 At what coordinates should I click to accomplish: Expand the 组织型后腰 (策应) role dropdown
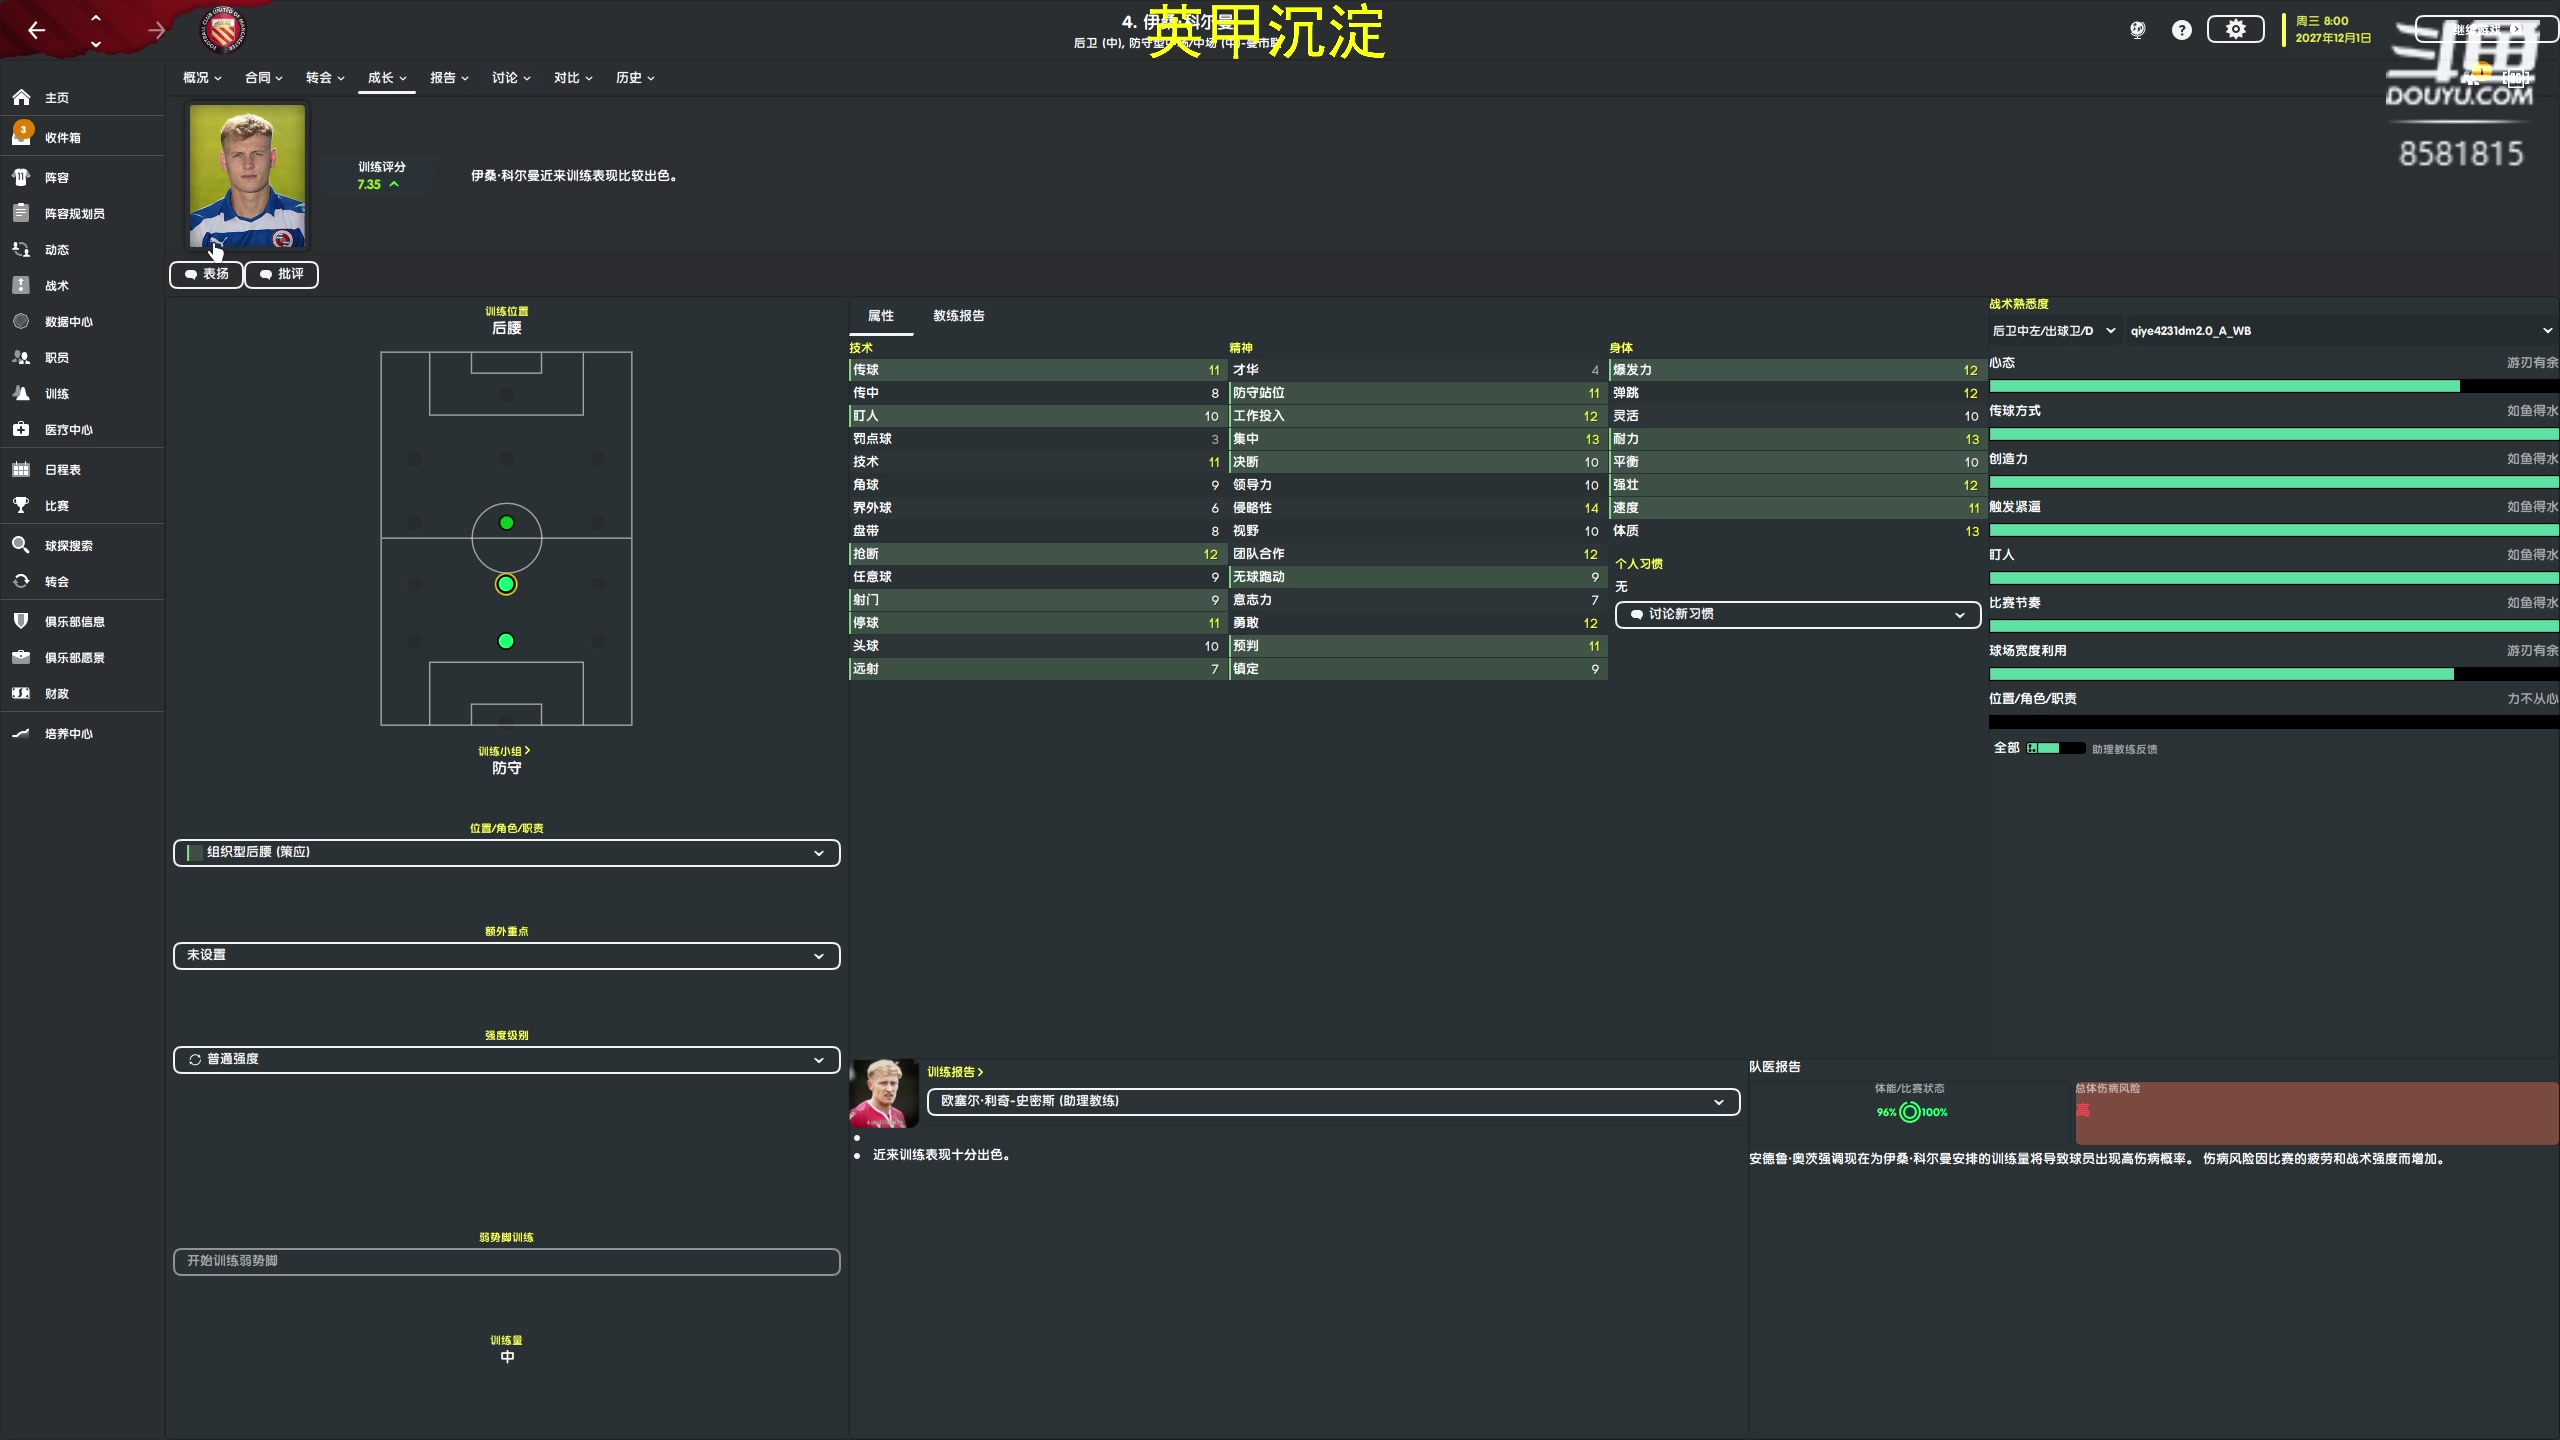506,852
